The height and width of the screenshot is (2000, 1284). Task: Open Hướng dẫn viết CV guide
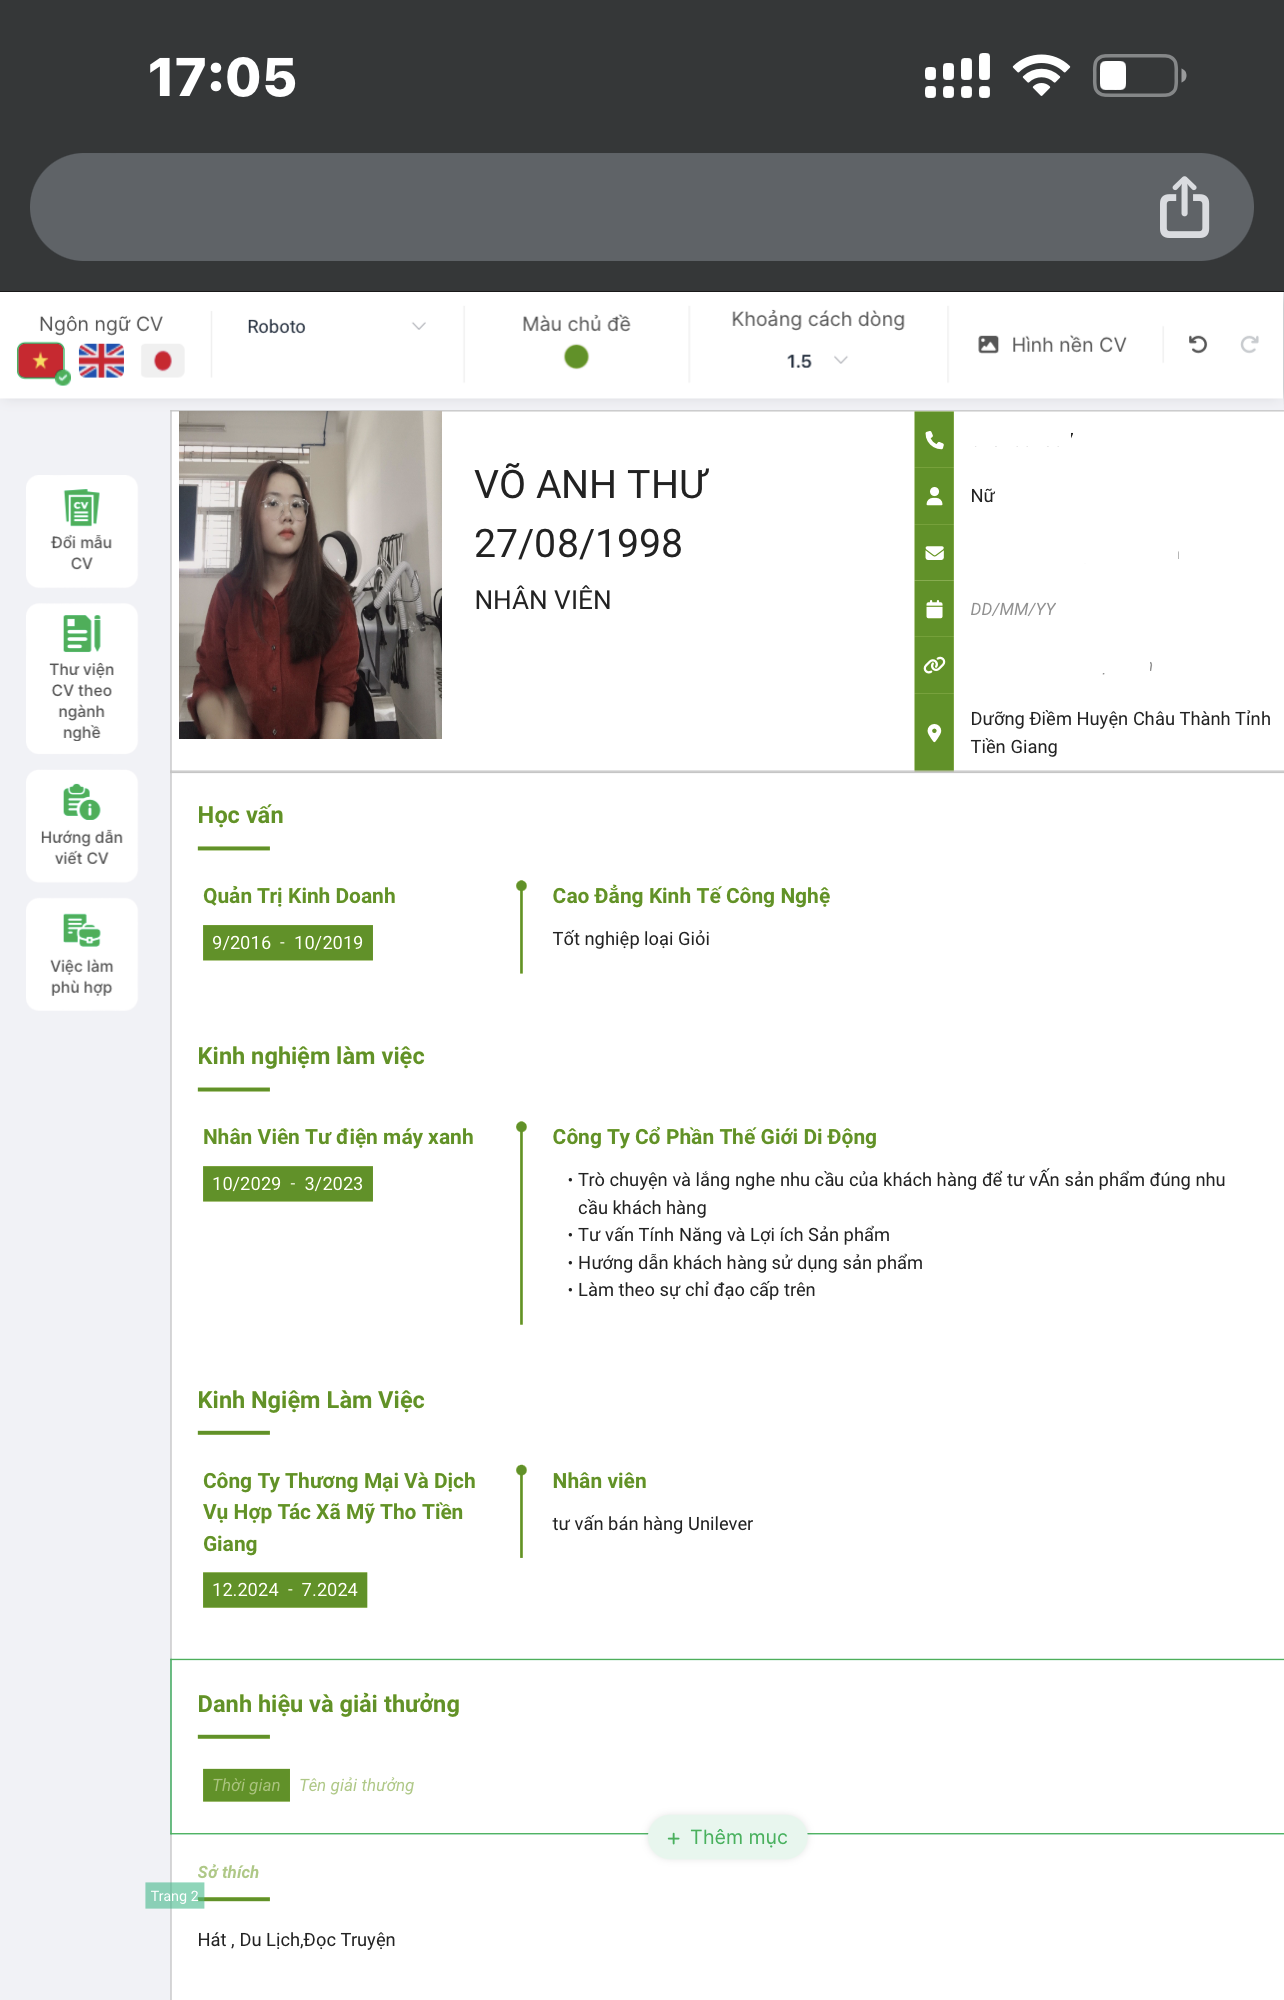[82, 826]
